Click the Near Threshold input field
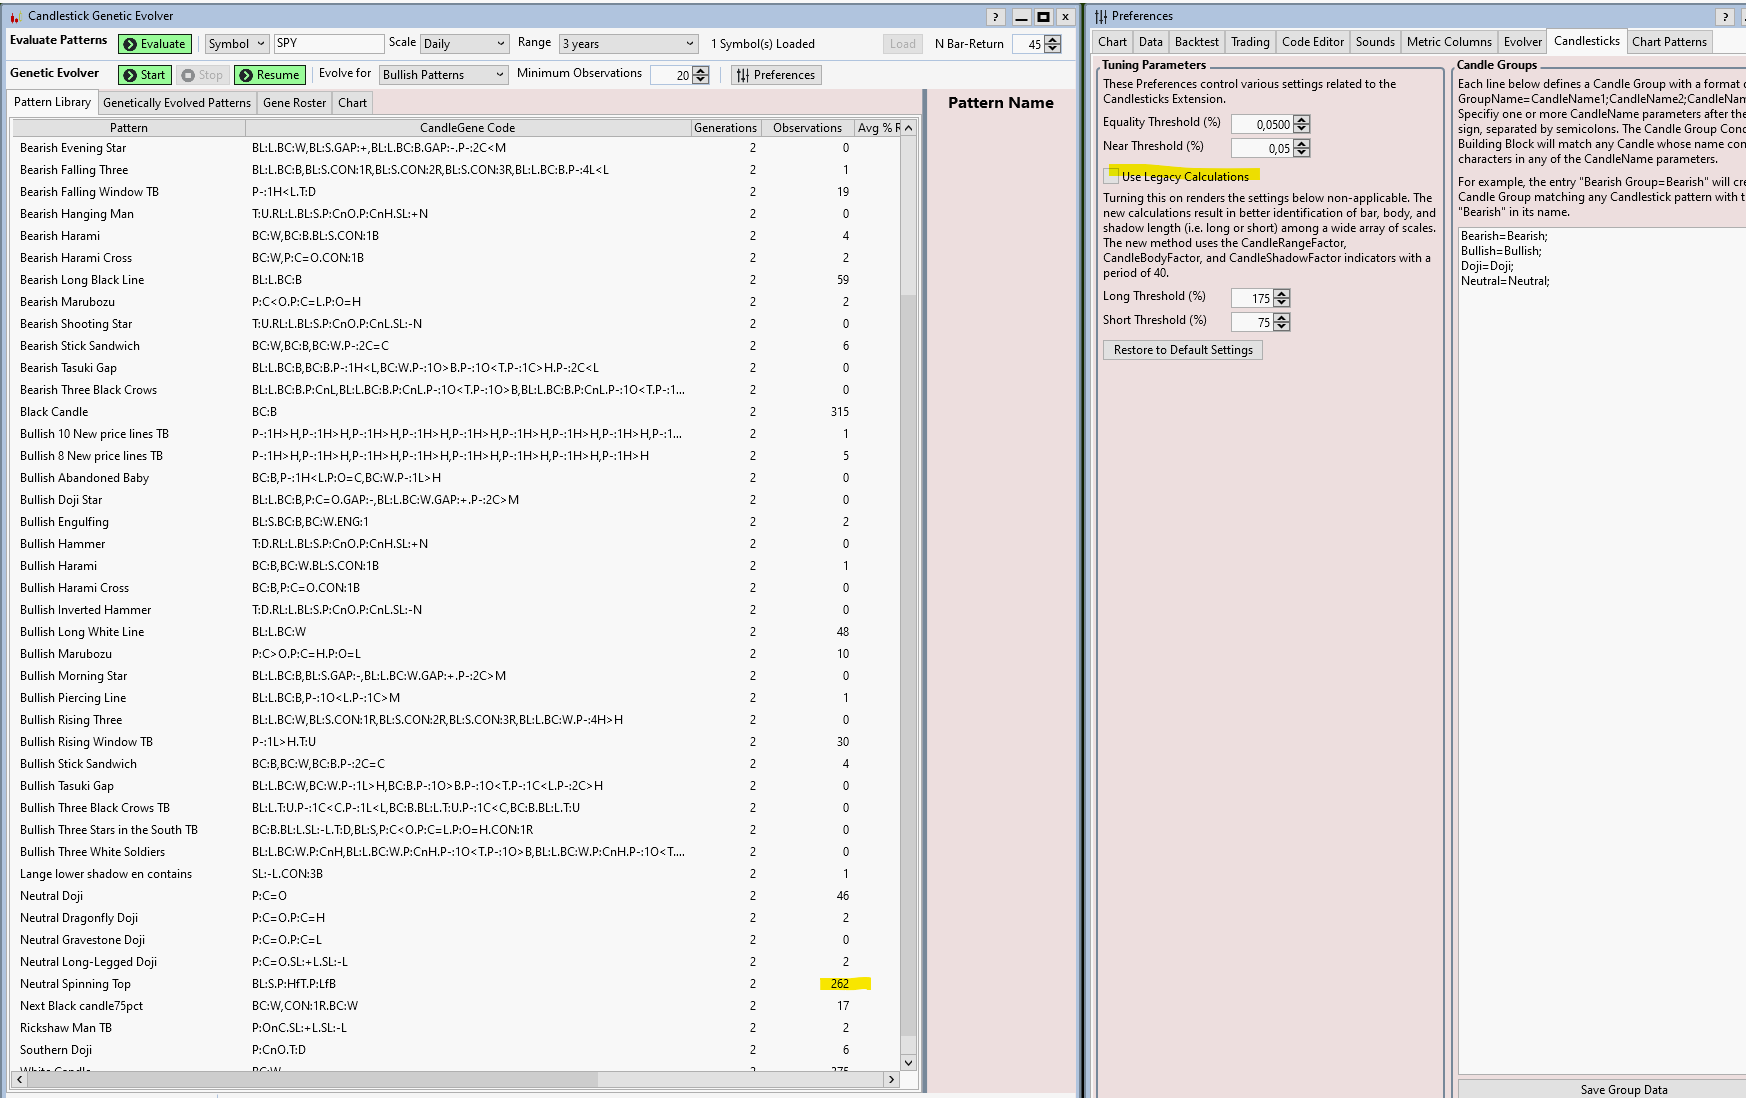 1262,148
